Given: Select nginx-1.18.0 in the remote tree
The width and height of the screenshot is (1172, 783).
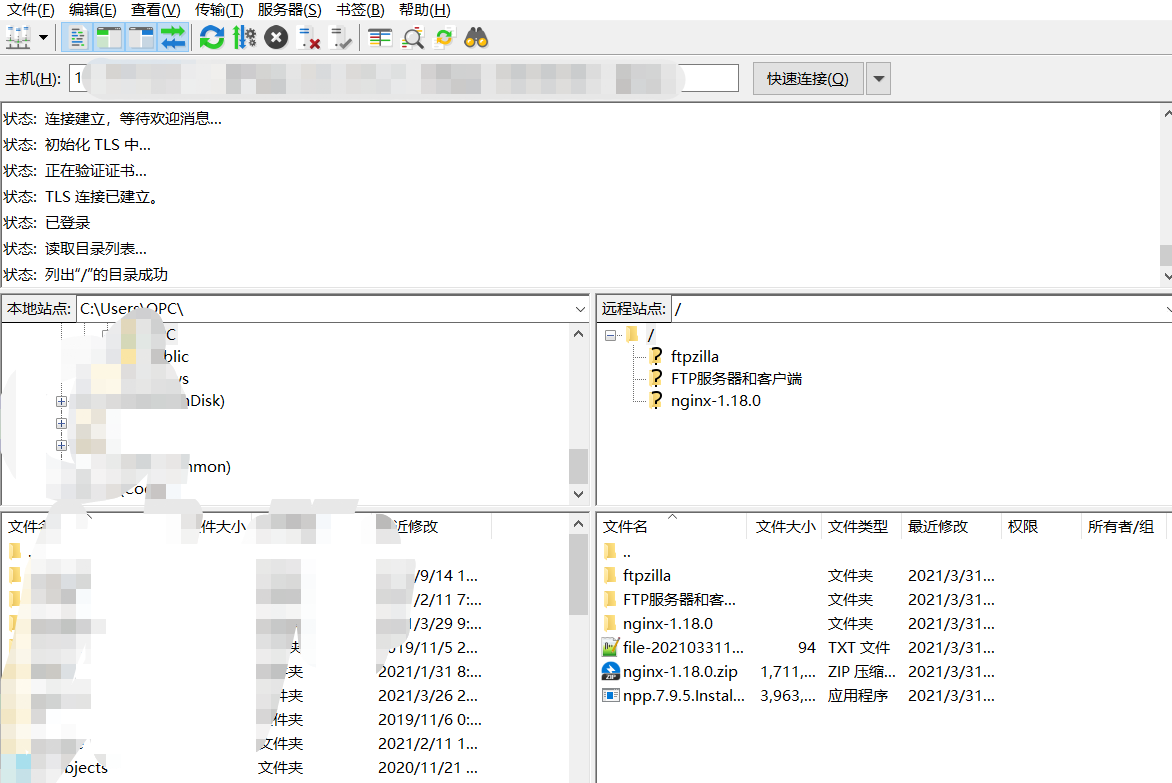Looking at the screenshot, I should pyautogui.click(x=715, y=400).
